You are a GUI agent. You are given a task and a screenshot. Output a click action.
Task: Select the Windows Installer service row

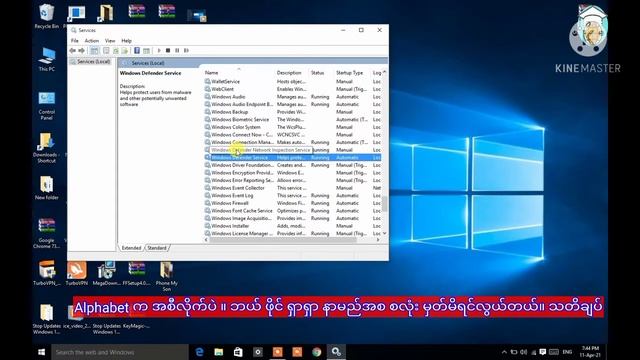tap(292, 226)
